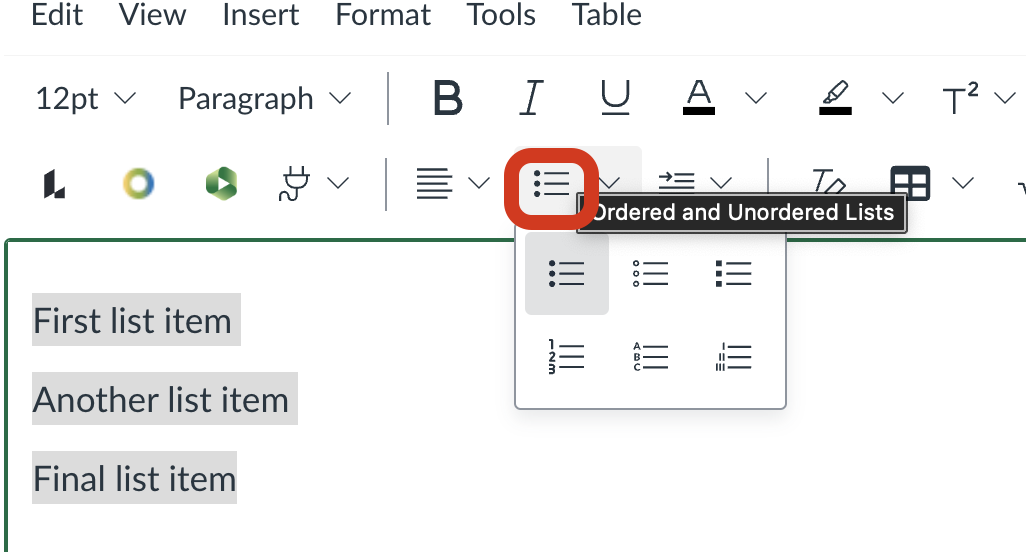Click the green Panopto-style app icon

point(222,183)
